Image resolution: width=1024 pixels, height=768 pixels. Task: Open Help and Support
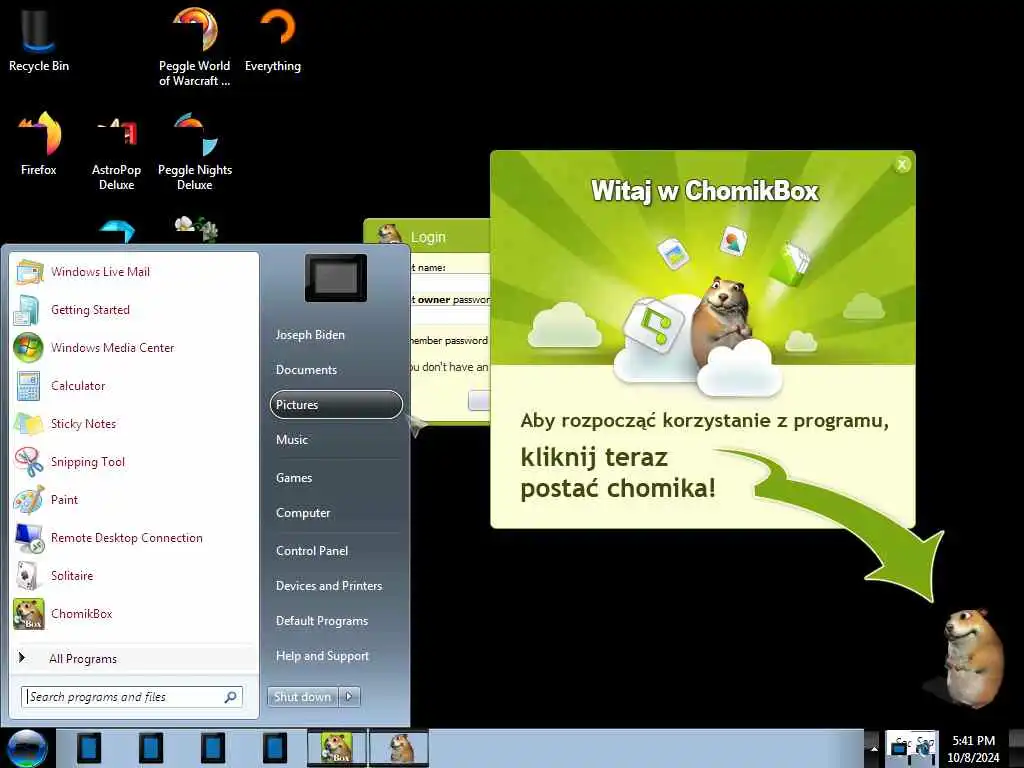(323, 656)
